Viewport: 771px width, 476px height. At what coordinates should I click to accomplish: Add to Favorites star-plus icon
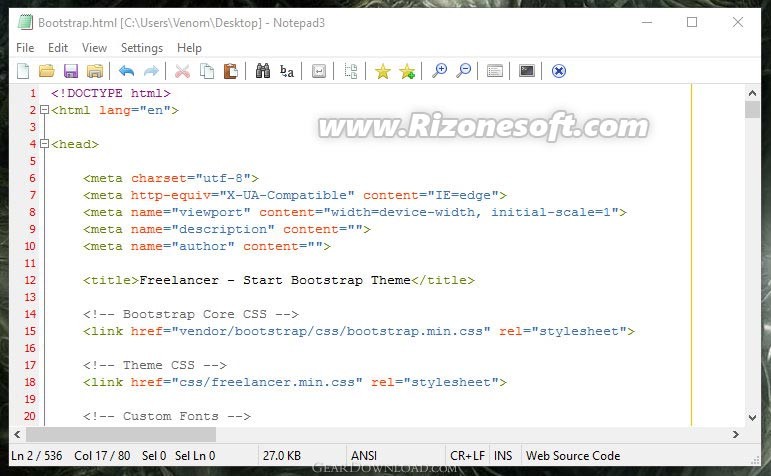point(407,71)
